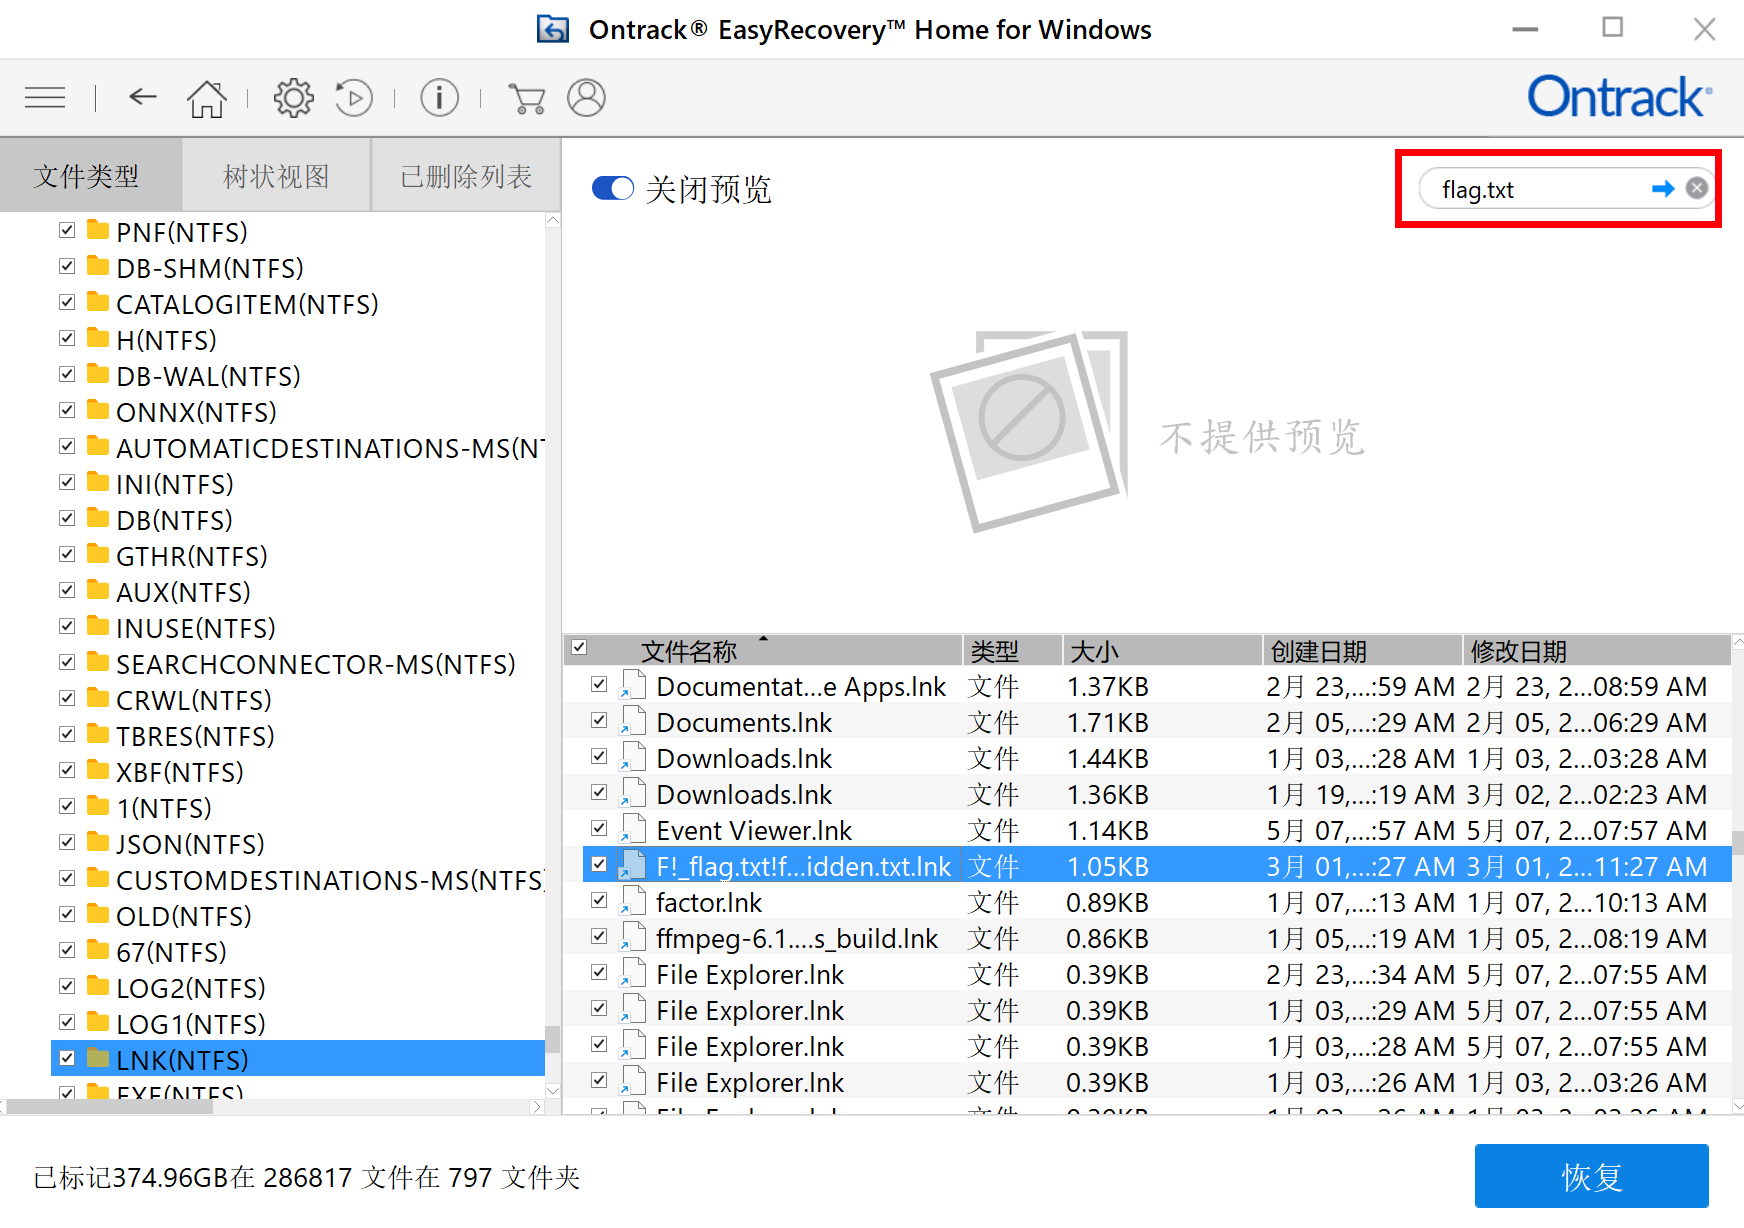Screen dimensions: 1744x1228
Task: Uncheck the F!_flag.txt file checkbox
Action: [599, 865]
